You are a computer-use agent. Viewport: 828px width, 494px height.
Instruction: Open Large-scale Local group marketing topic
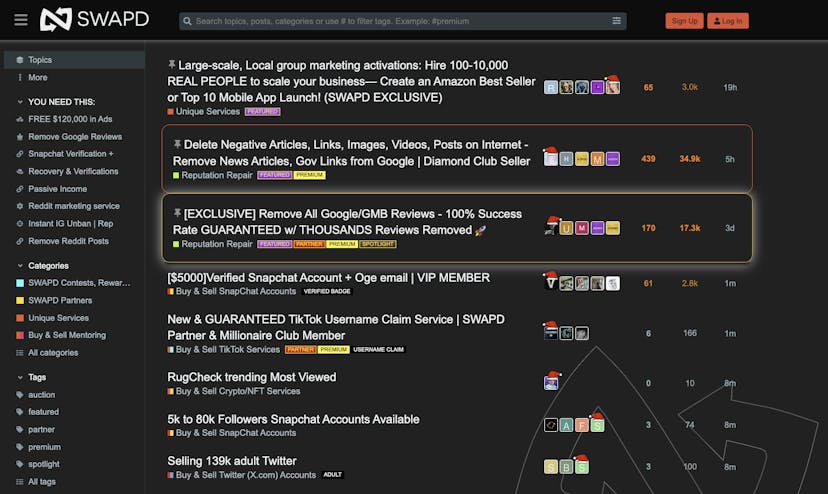[x=351, y=81]
